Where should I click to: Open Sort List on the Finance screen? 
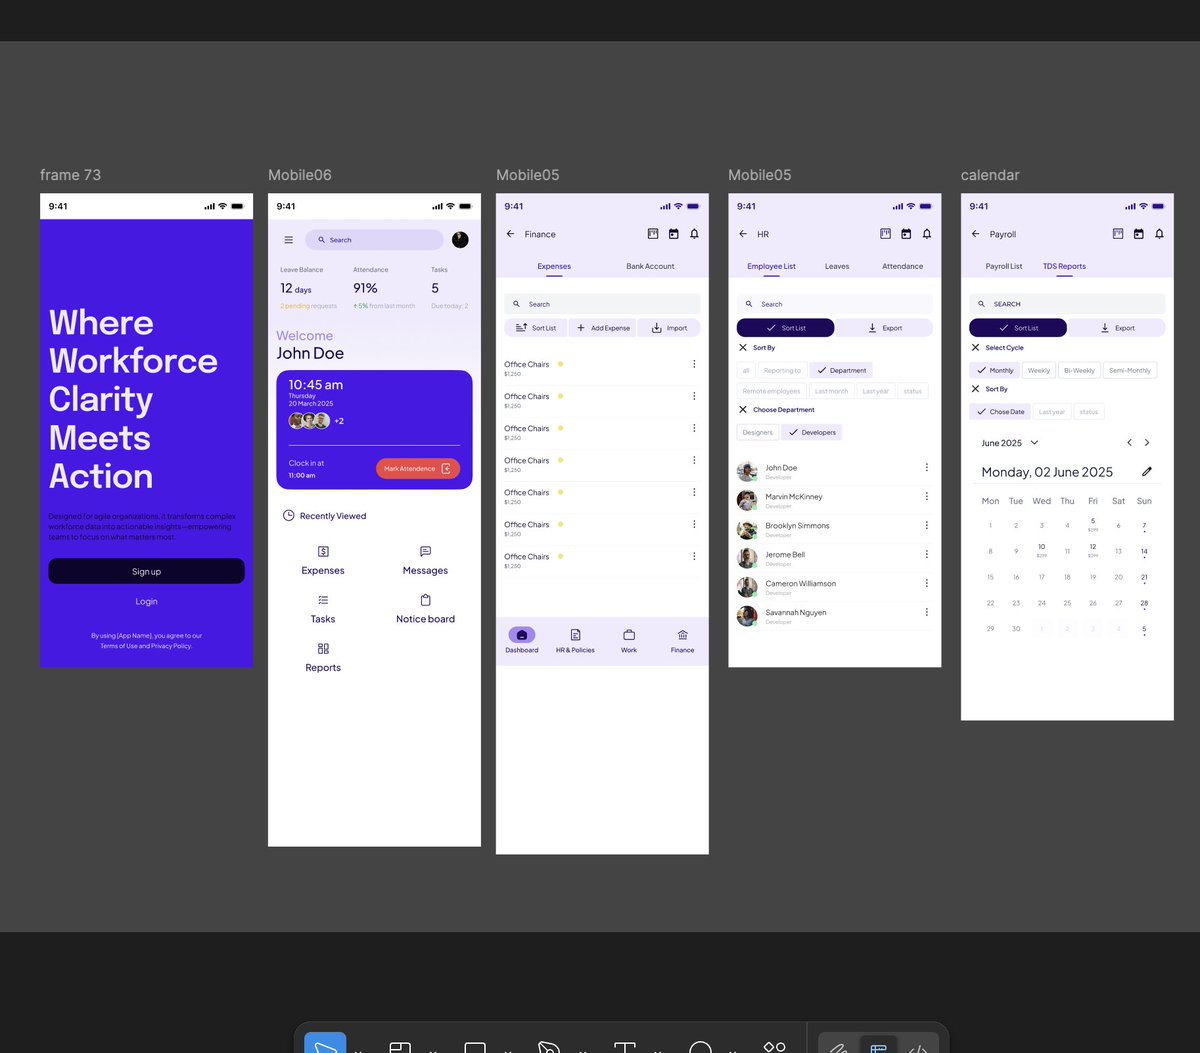click(536, 328)
